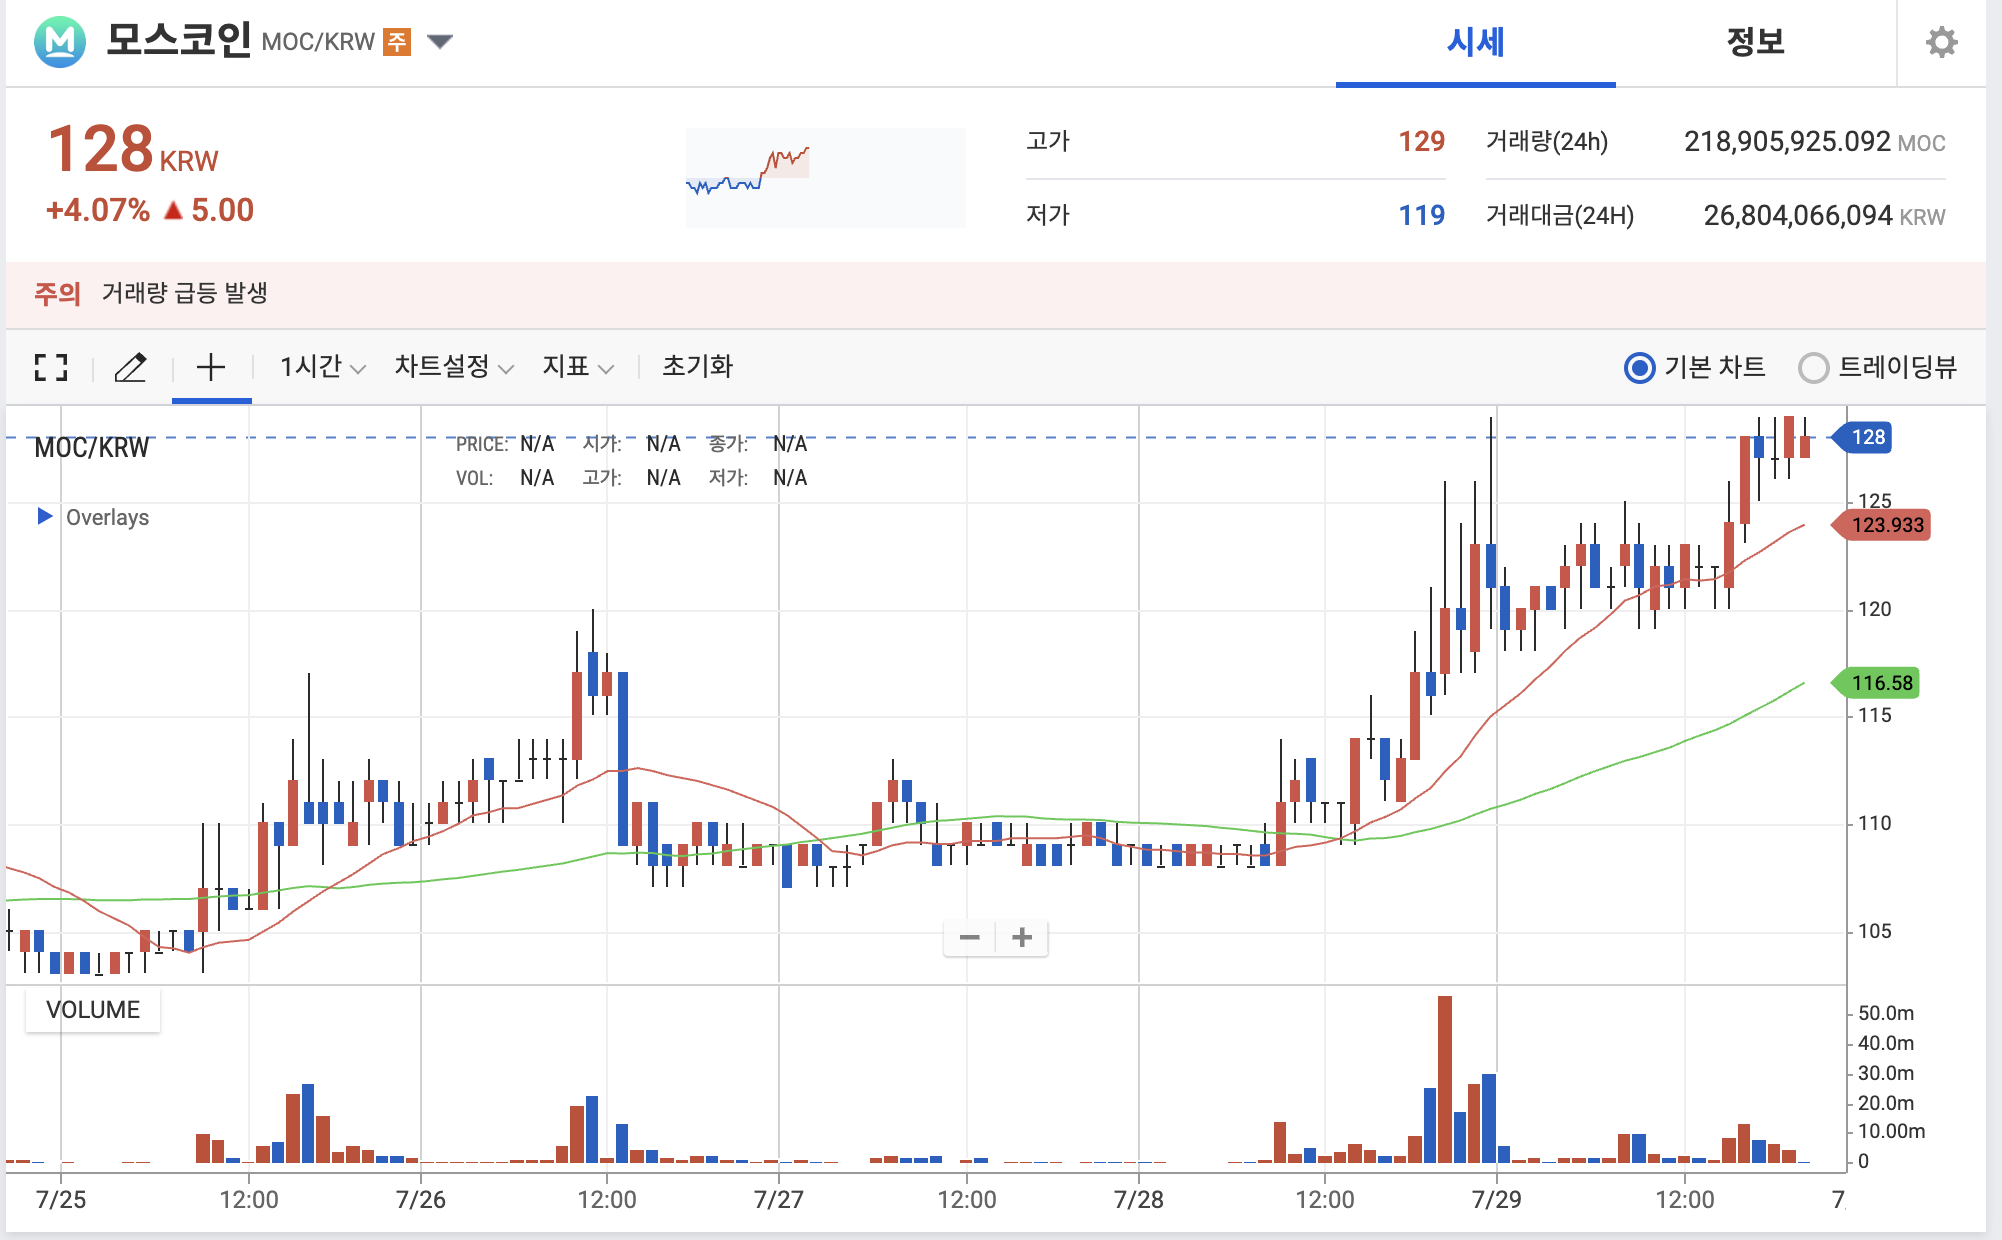Select the 트레이딩뷰 radio button
The width and height of the screenshot is (2002, 1240).
1813,368
